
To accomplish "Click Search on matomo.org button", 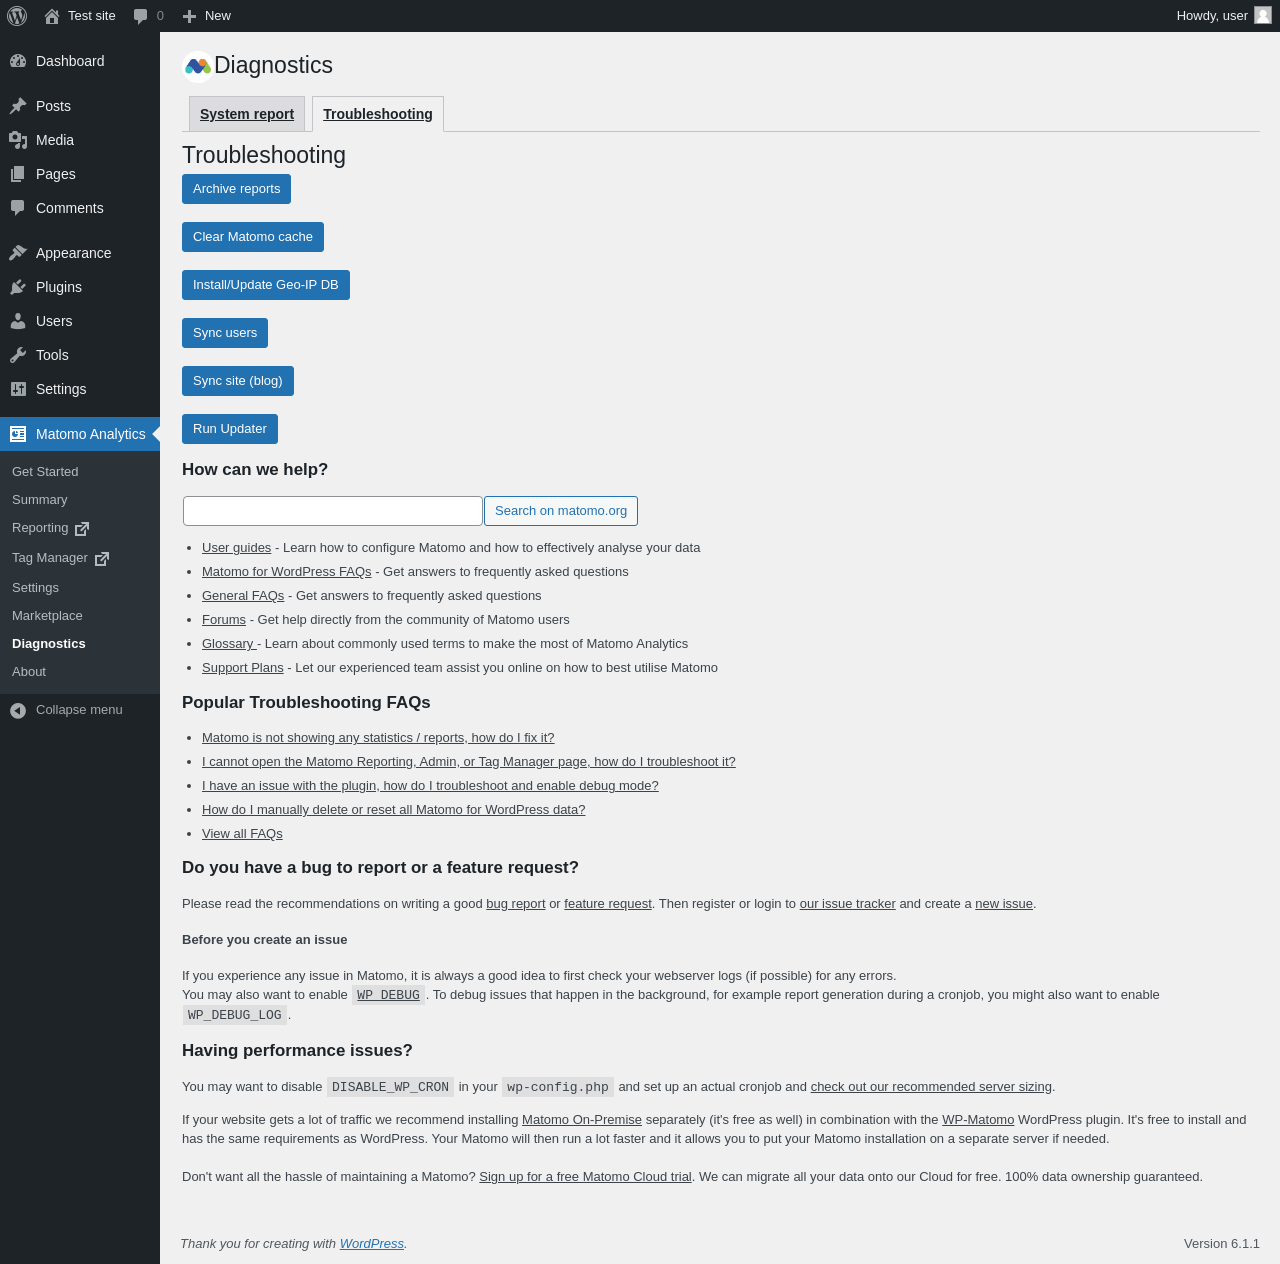I will coord(561,511).
